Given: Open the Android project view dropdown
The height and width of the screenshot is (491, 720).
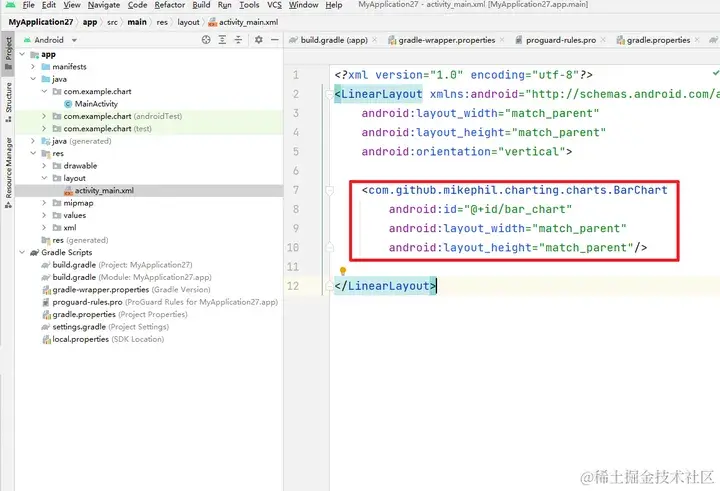Looking at the screenshot, I should [x=51, y=40].
